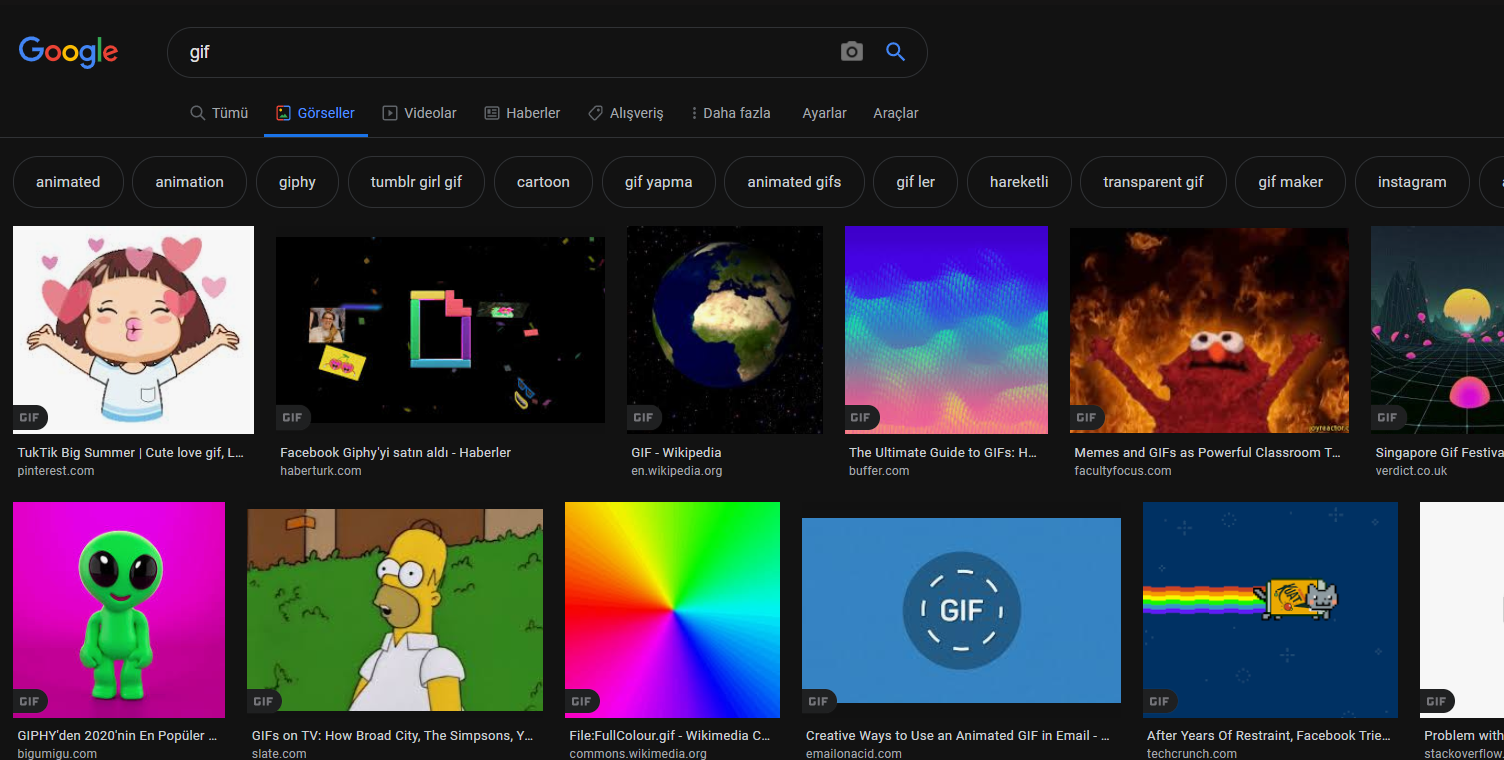Click the GIF badge on Giphy logo image

(x=292, y=418)
